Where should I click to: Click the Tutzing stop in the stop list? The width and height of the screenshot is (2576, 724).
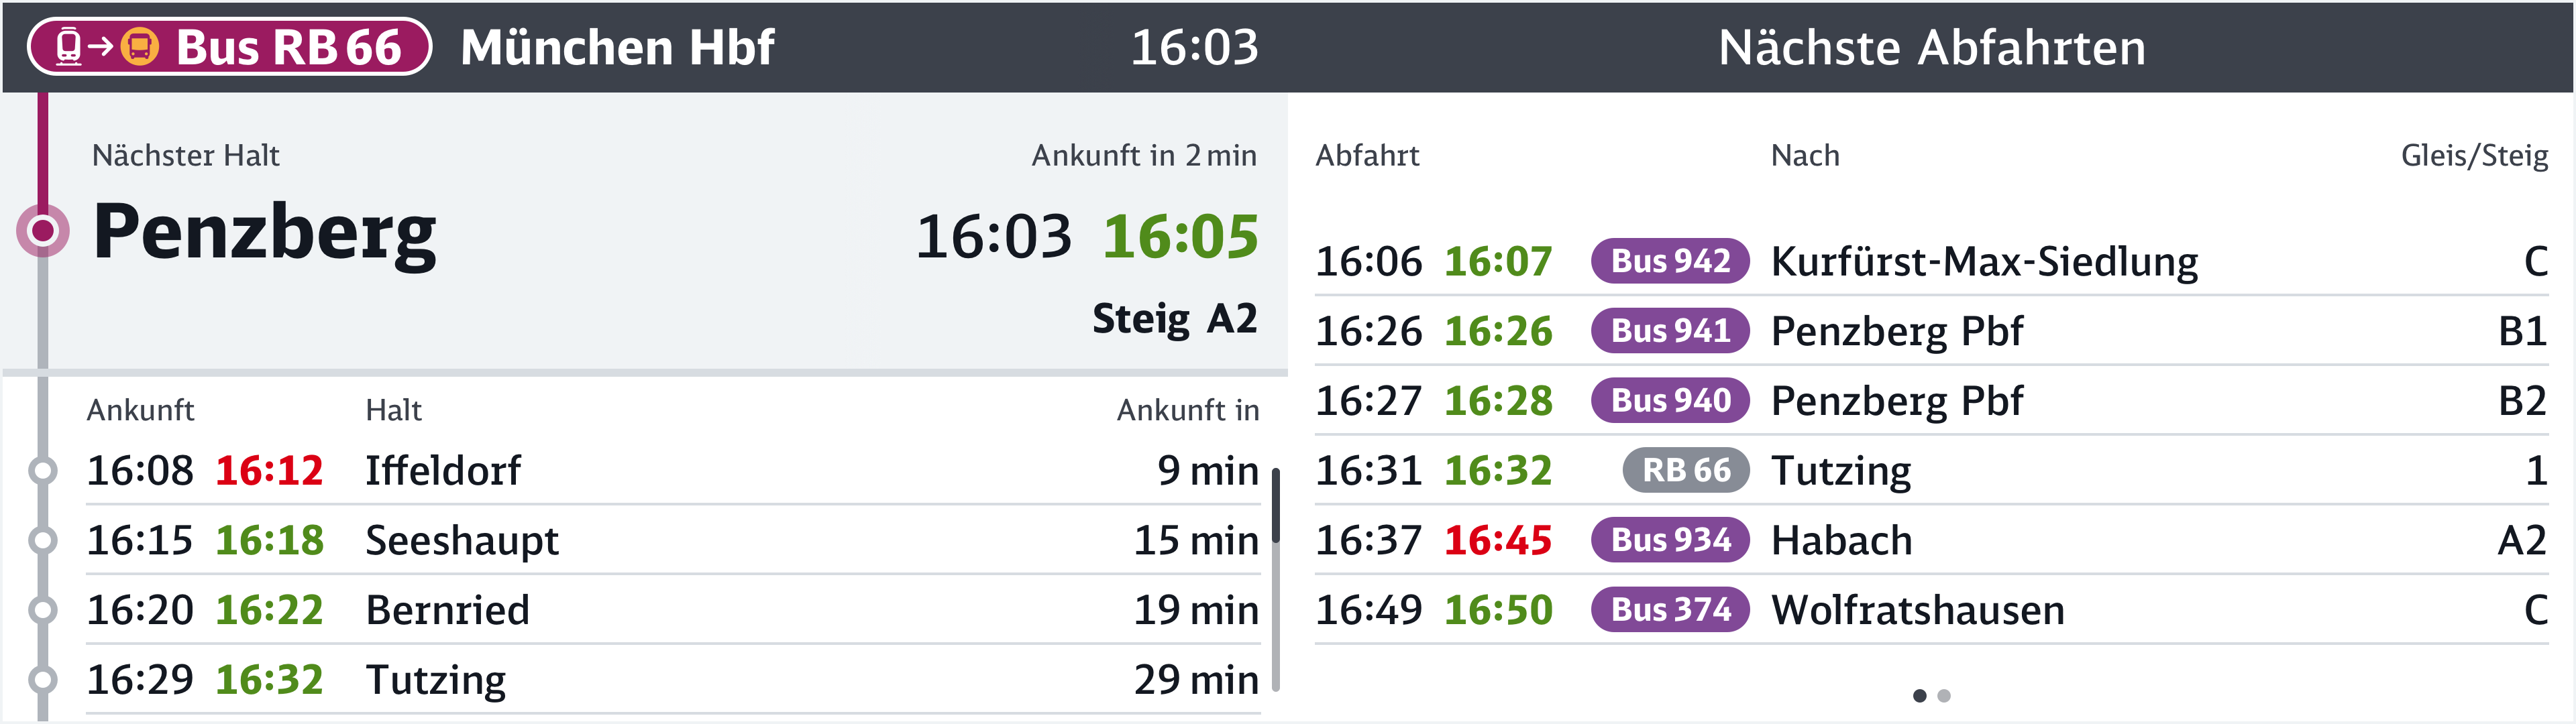[x=436, y=680]
